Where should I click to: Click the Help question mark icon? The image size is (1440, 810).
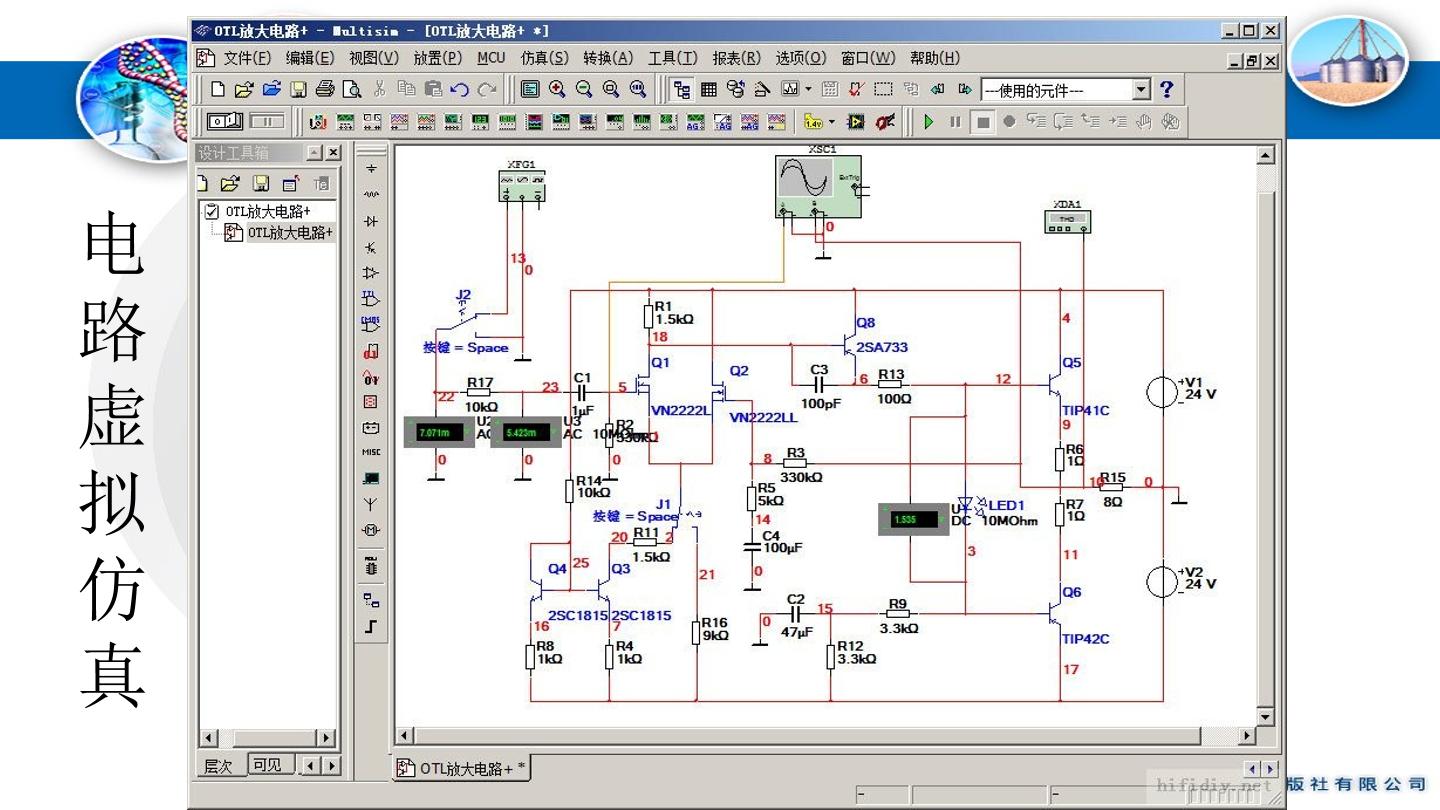coord(1166,89)
